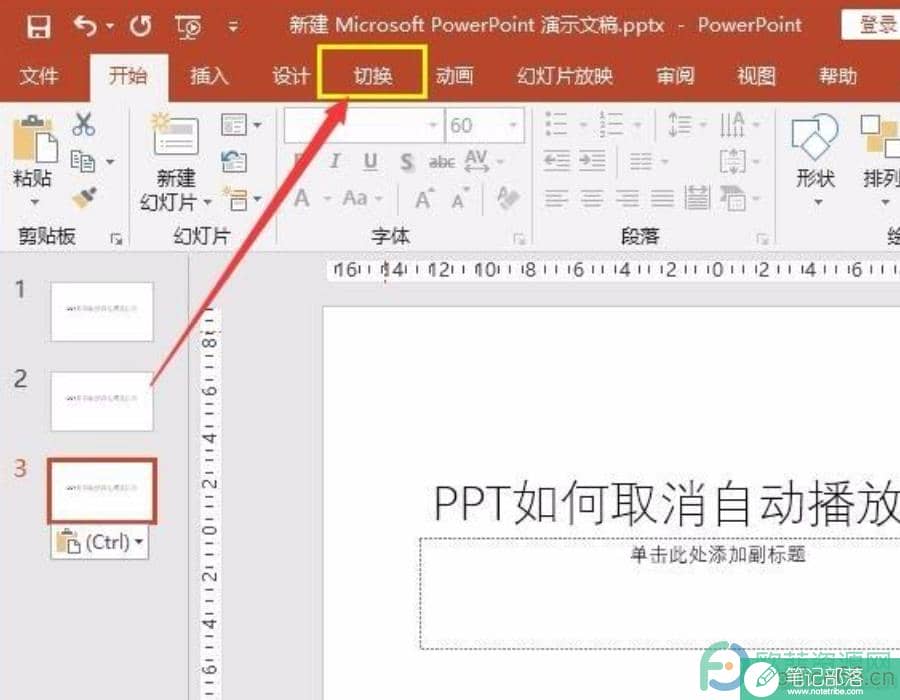Open the 审阅 review tab
Image resolution: width=900 pixels, height=700 pixels.
click(675, 76)
